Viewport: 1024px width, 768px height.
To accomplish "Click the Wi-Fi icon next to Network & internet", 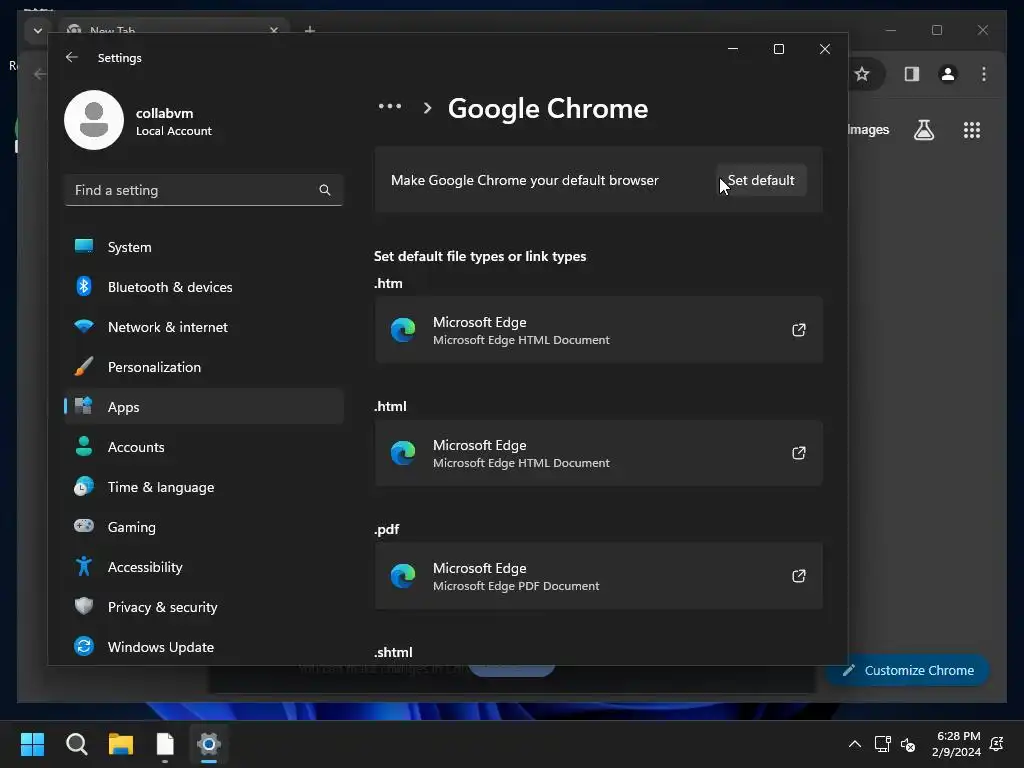I will [84, 326].
